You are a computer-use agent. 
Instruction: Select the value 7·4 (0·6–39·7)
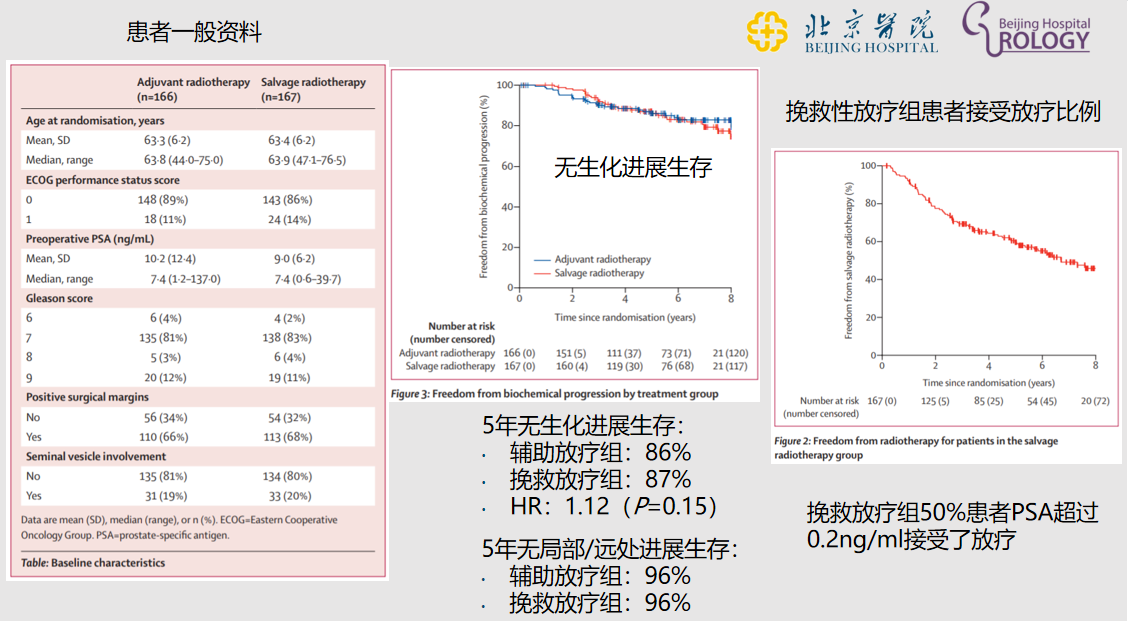(308, 278)
